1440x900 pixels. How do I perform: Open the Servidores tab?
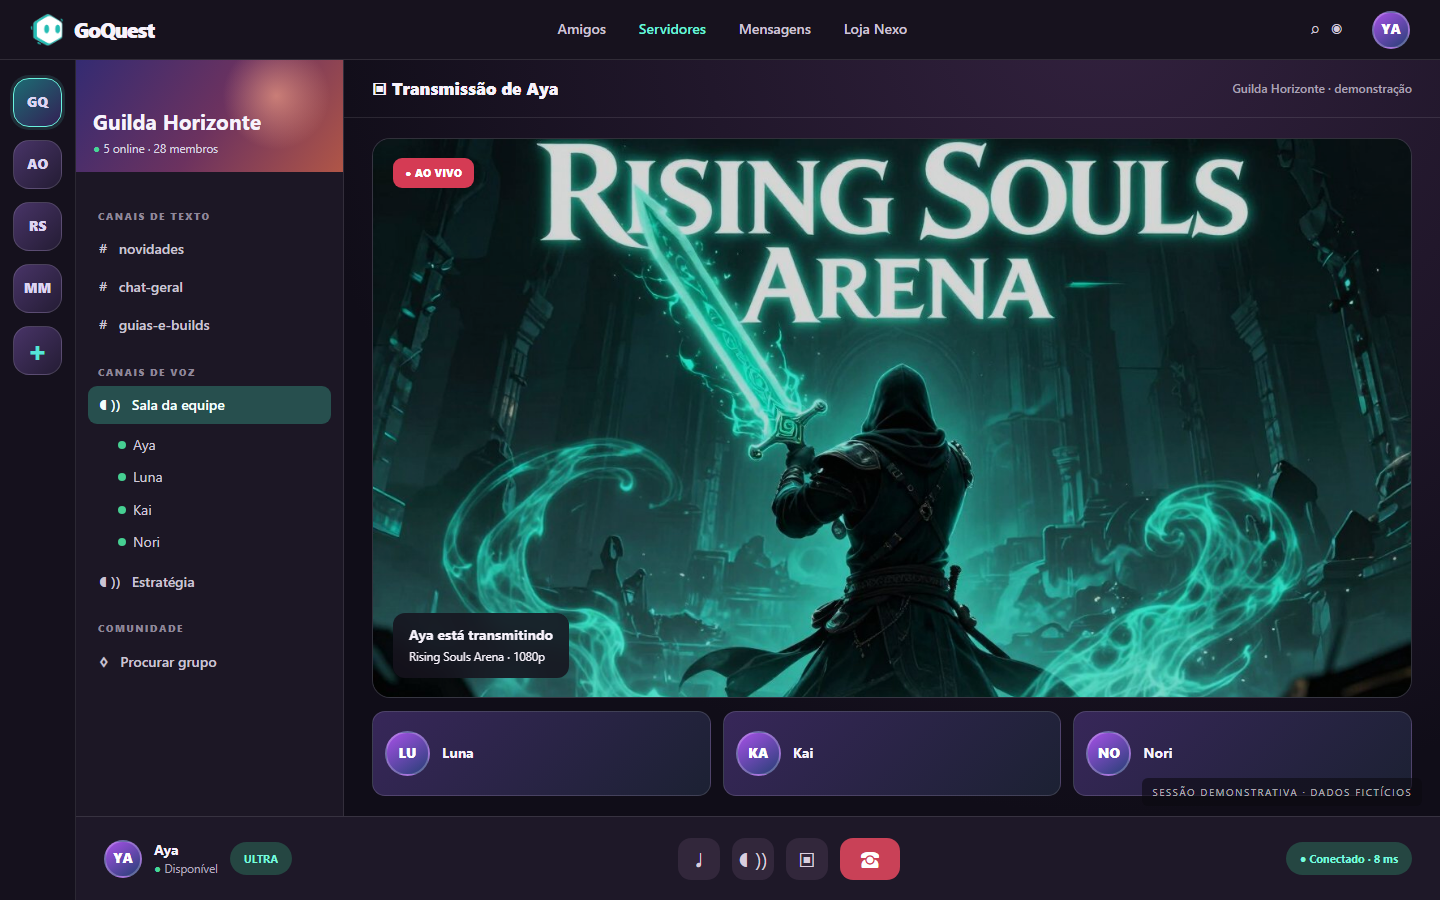pos(672,29)
